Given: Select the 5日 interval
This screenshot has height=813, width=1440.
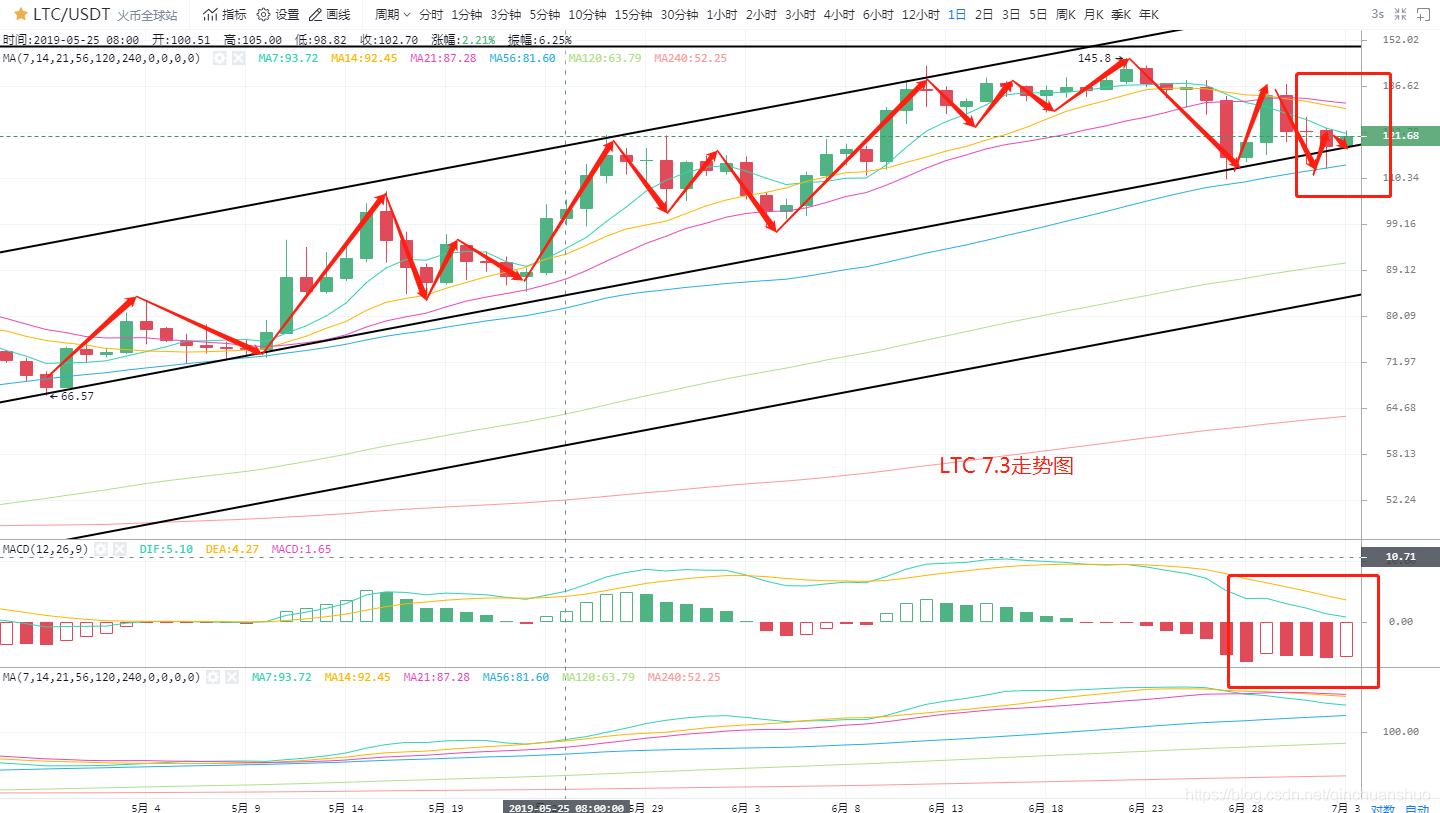Looking at the screenshot, I should 1038,15.
